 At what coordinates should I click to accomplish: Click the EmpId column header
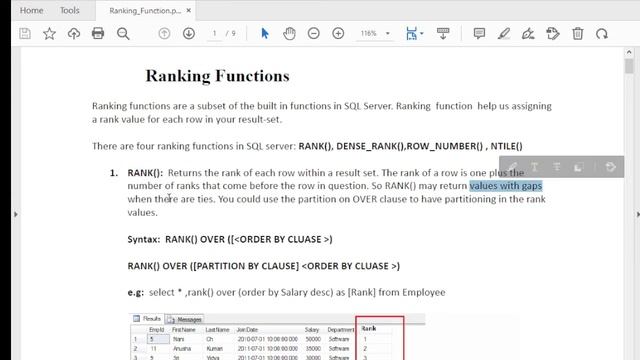coord(156,330)
